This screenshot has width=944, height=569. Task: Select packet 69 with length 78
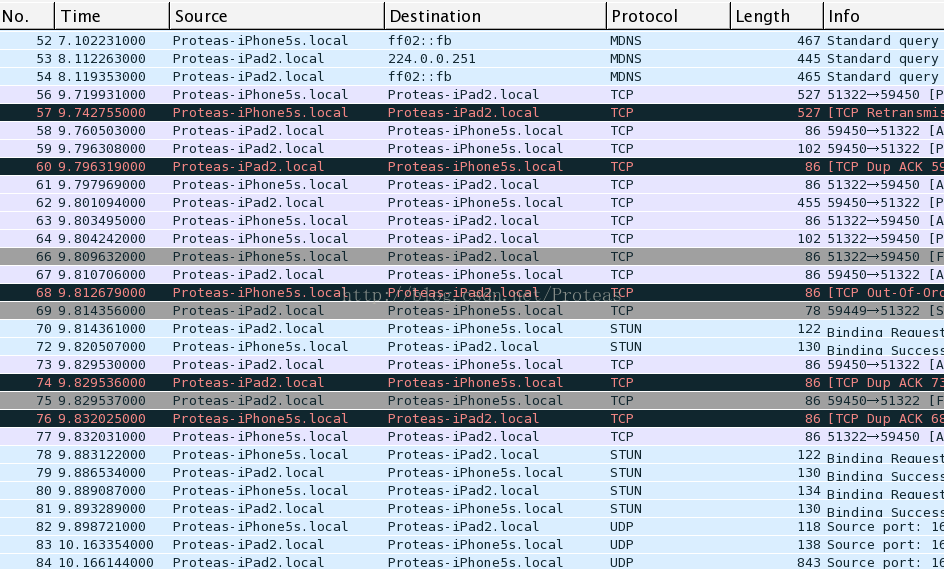(x=472, y=311)
